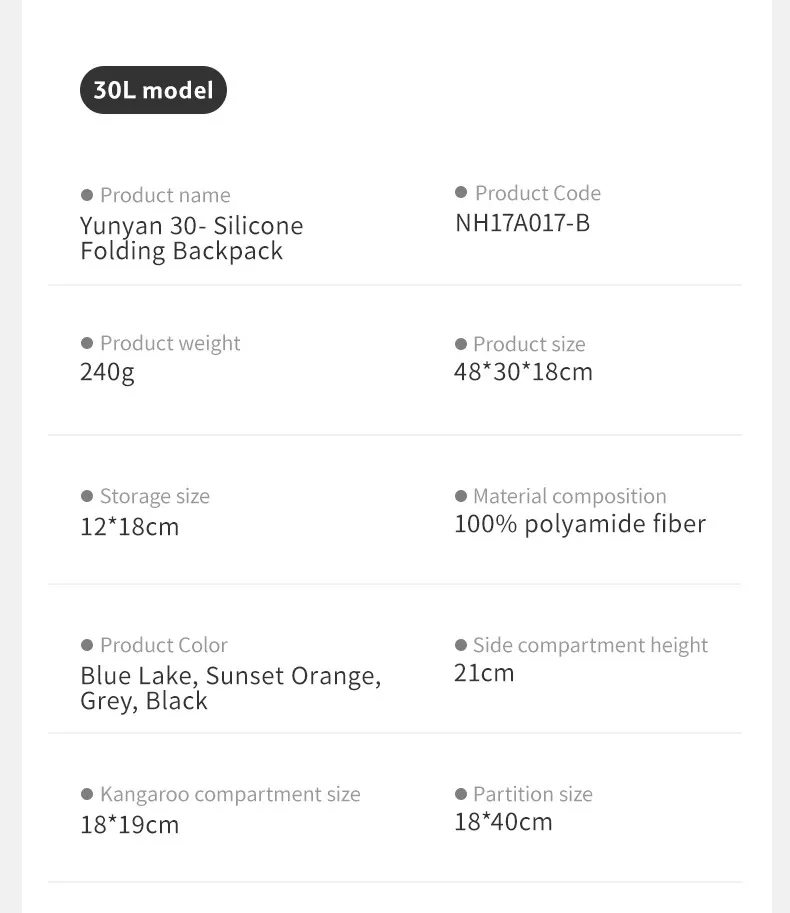Click the 18*40cm partition size value
The height and width of the screenshot is (913, 790).
(x=503, y=822)
